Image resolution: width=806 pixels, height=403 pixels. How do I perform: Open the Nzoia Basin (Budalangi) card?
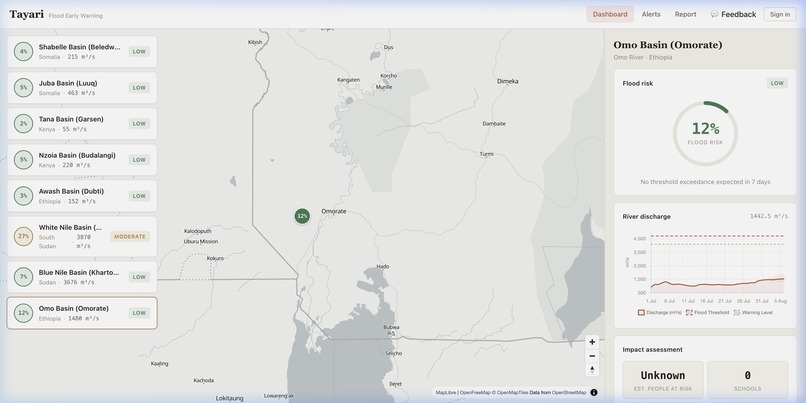(82, 160)
